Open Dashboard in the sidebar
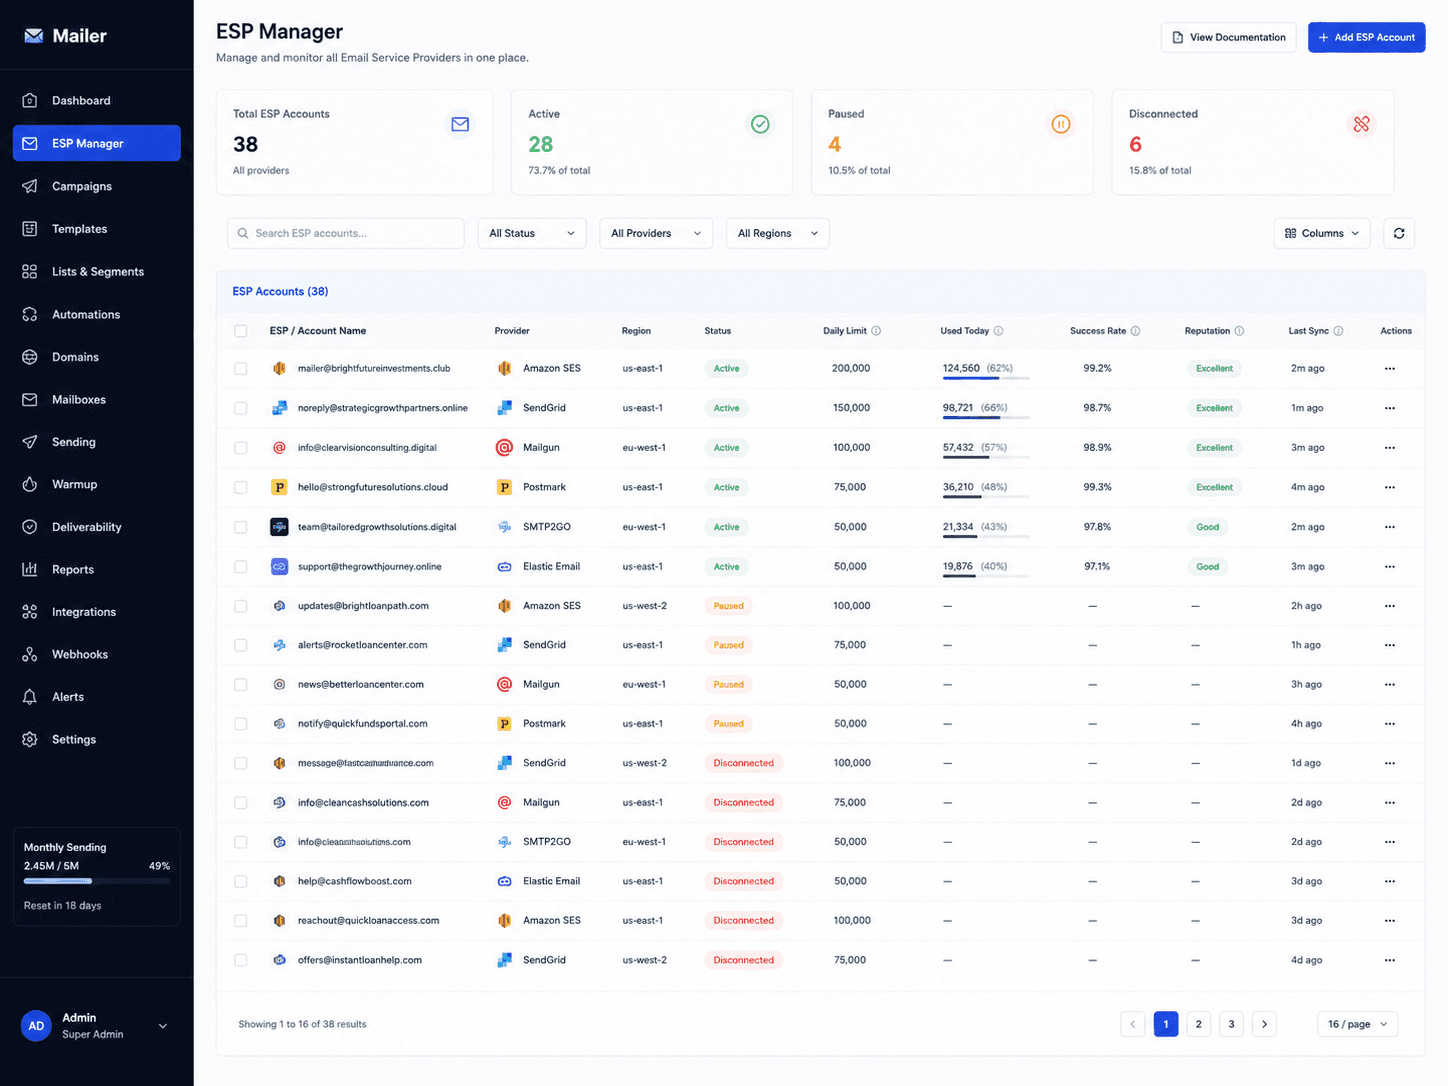This screenshot has height=1086, width=1448. [97, 101]
